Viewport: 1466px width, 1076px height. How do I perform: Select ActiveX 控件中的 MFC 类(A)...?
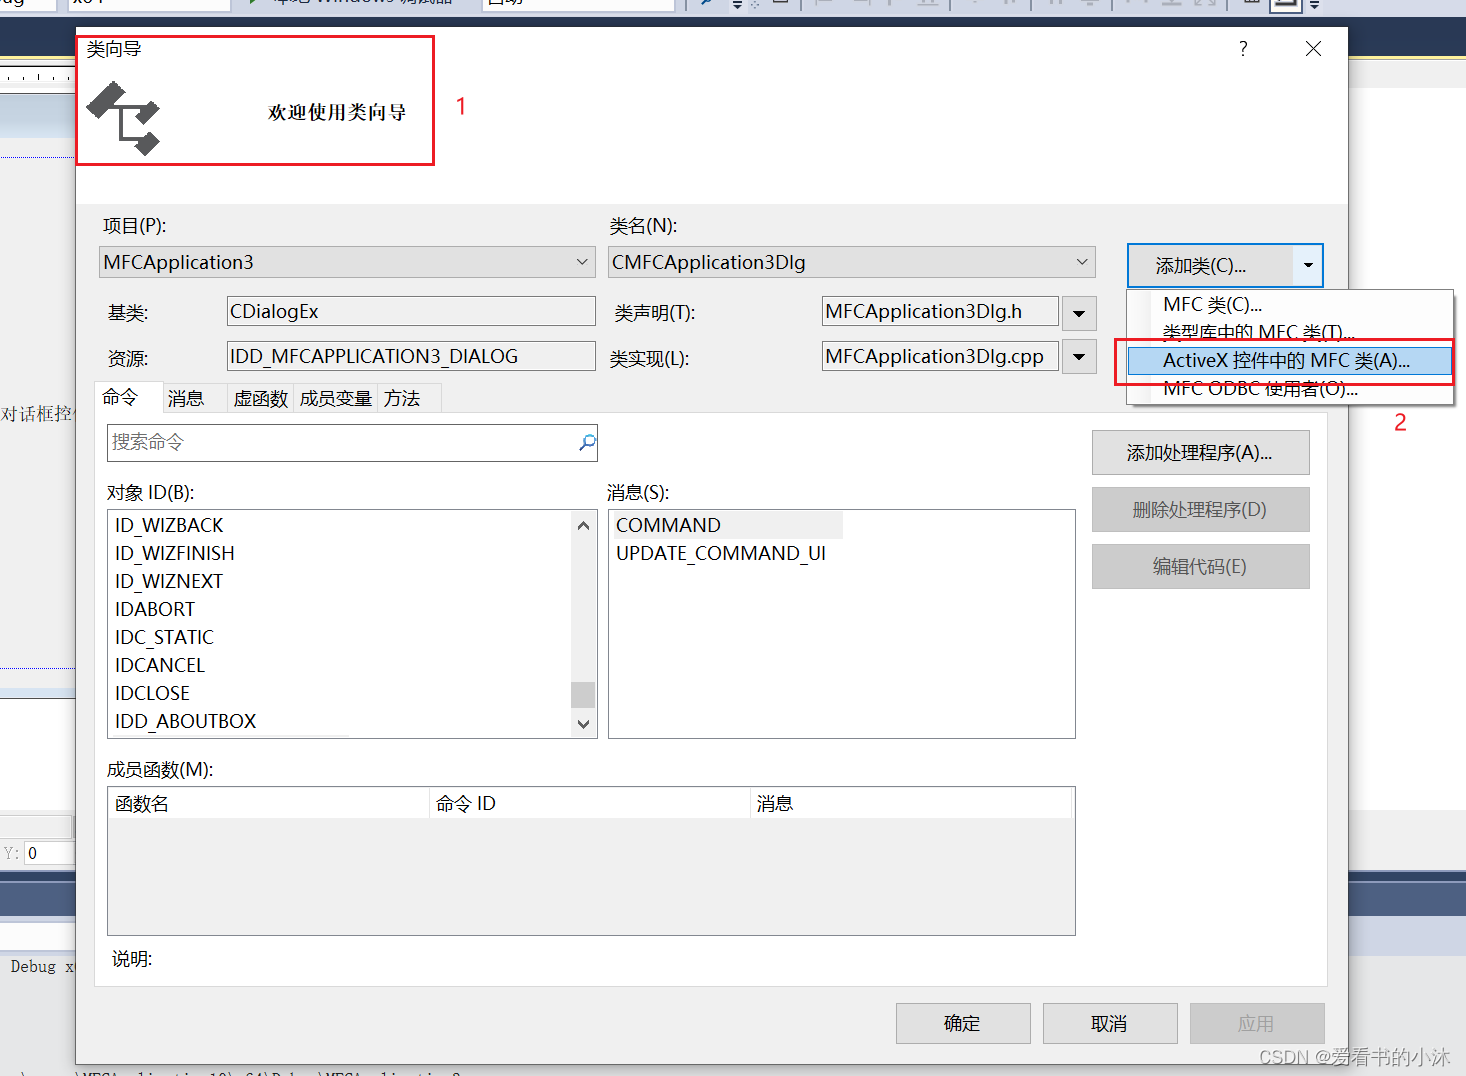click(1290, 360)
